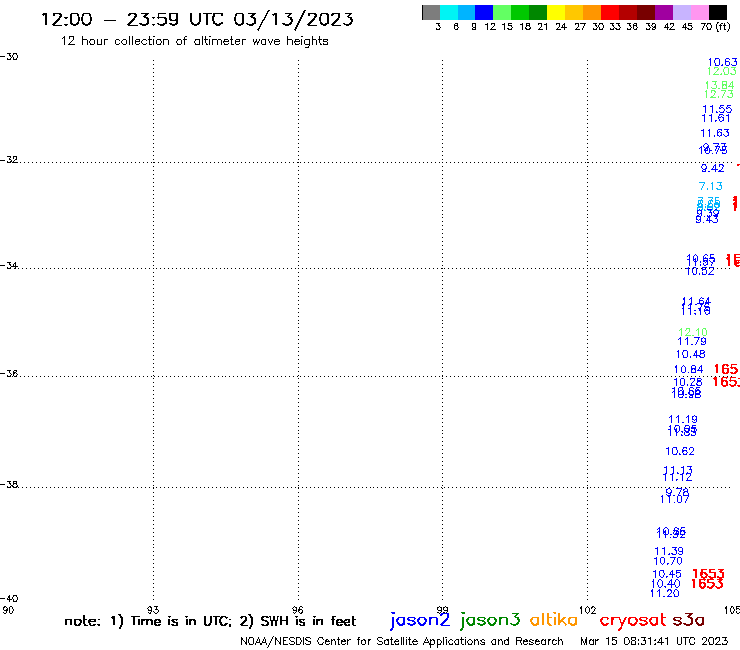Click the -30 latitude label at top
Image resolution: width=740 pixels, height=650 pixels.
tap(9, 57)
